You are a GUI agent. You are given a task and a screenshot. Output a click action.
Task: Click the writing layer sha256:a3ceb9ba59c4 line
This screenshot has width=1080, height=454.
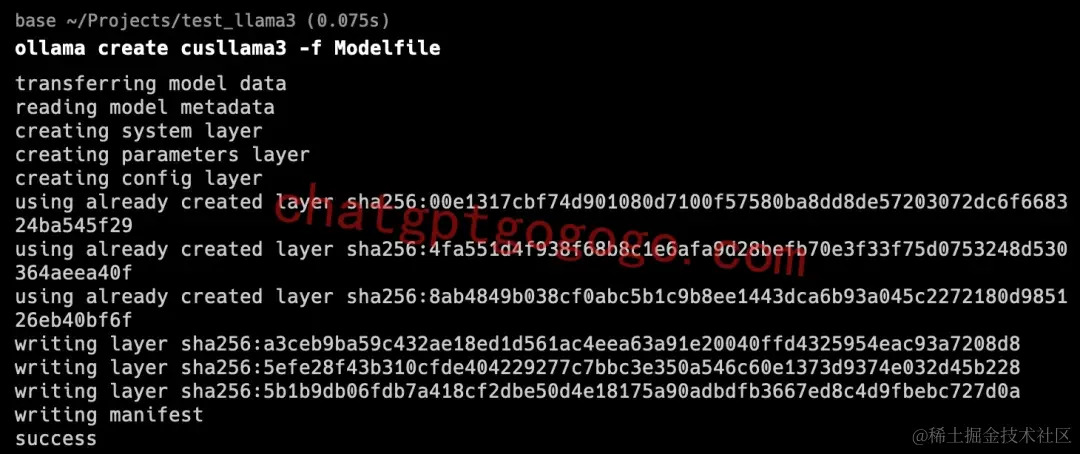click(518, 344)
